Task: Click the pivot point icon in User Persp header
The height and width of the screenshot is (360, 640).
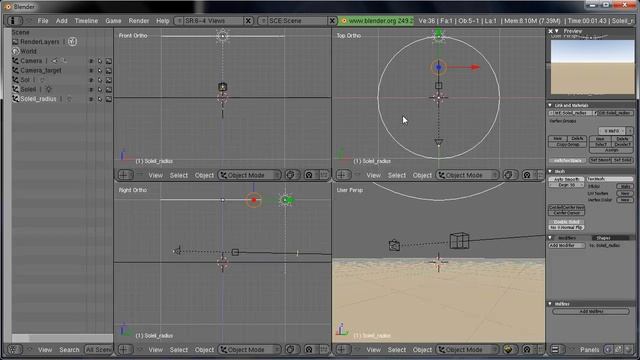Action: [527, 349]
